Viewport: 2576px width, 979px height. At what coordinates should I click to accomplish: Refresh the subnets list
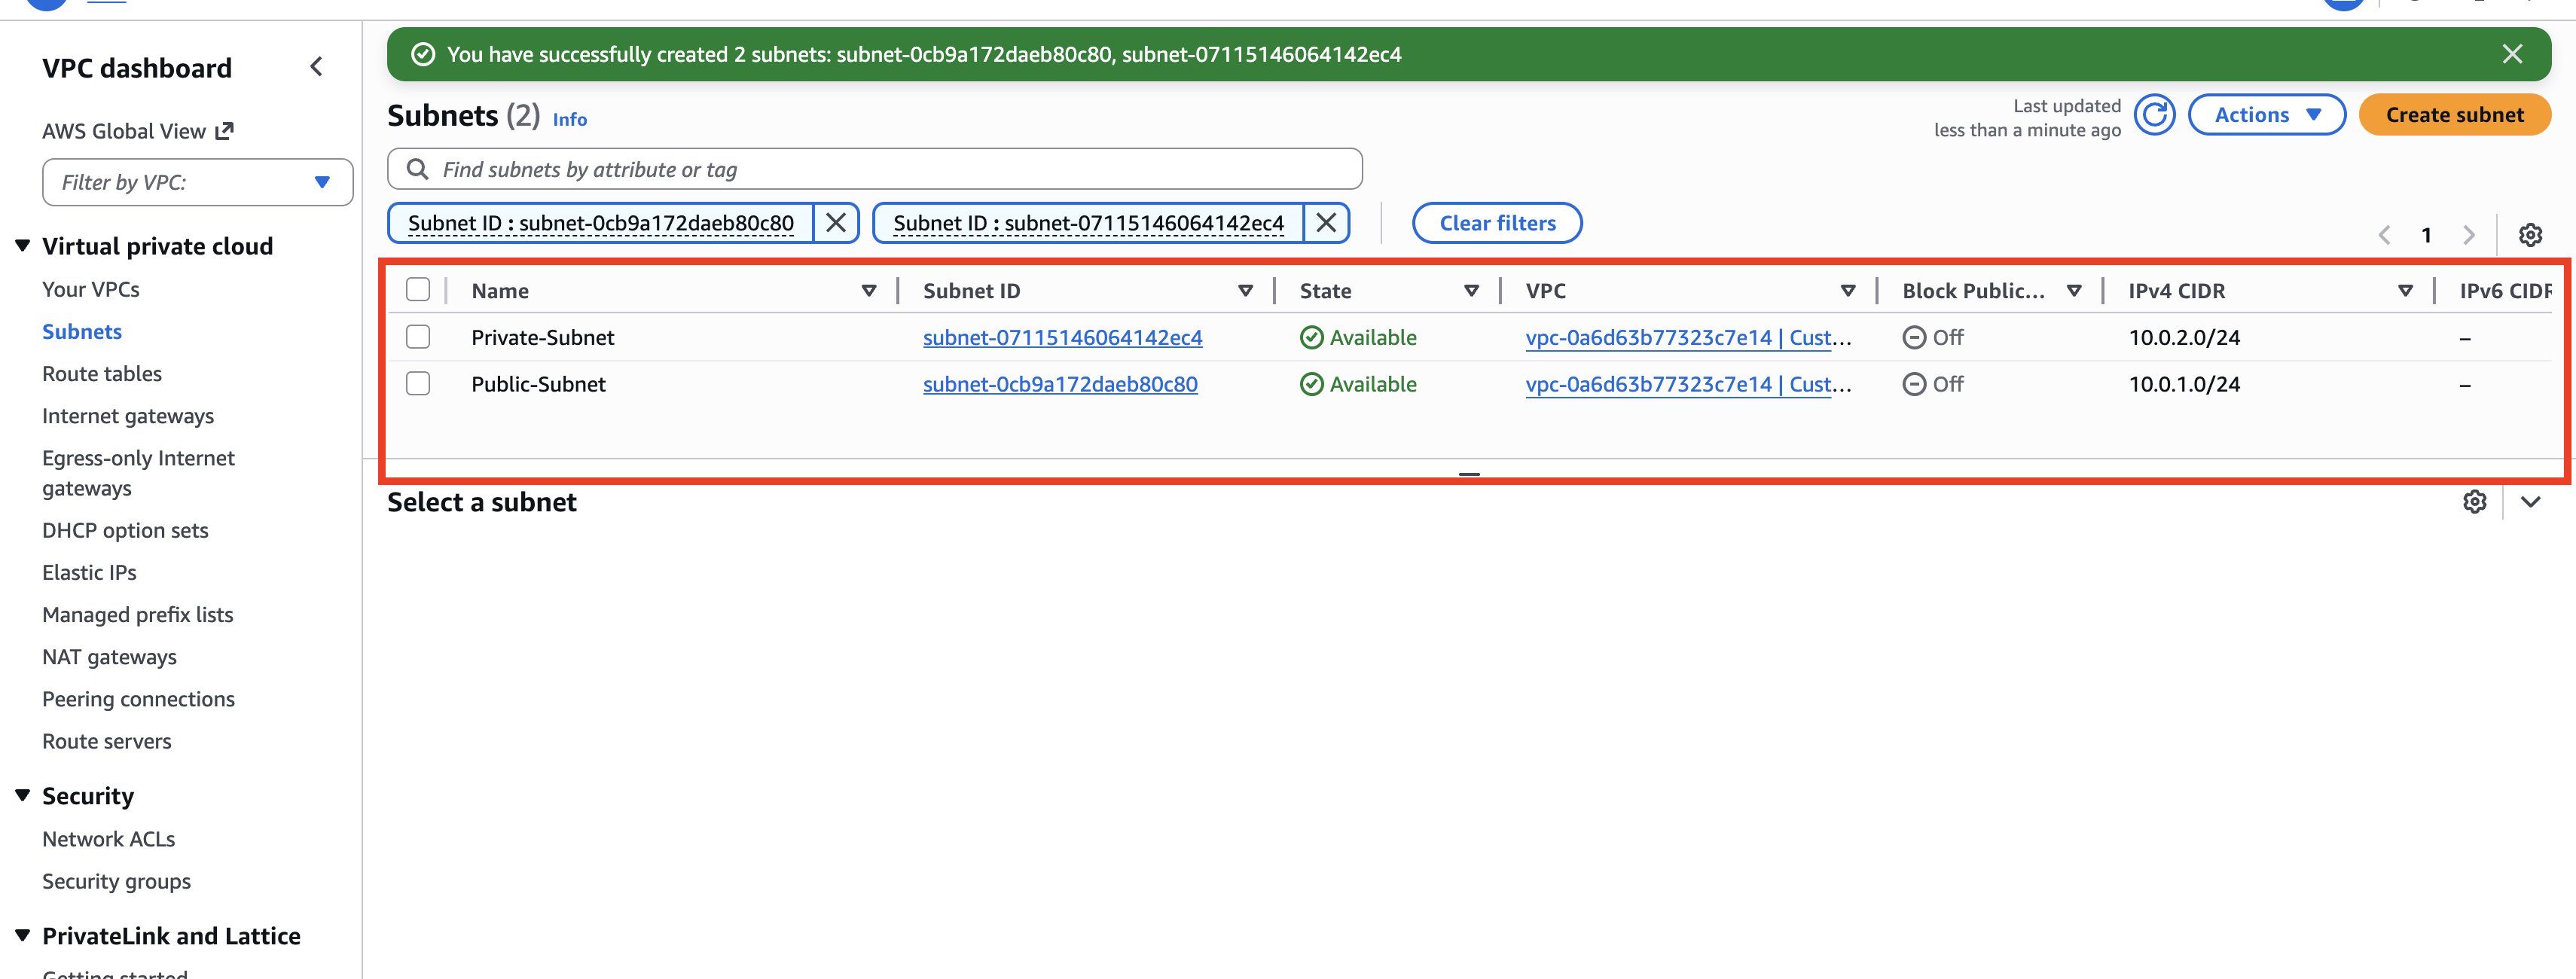[2154, 115]
